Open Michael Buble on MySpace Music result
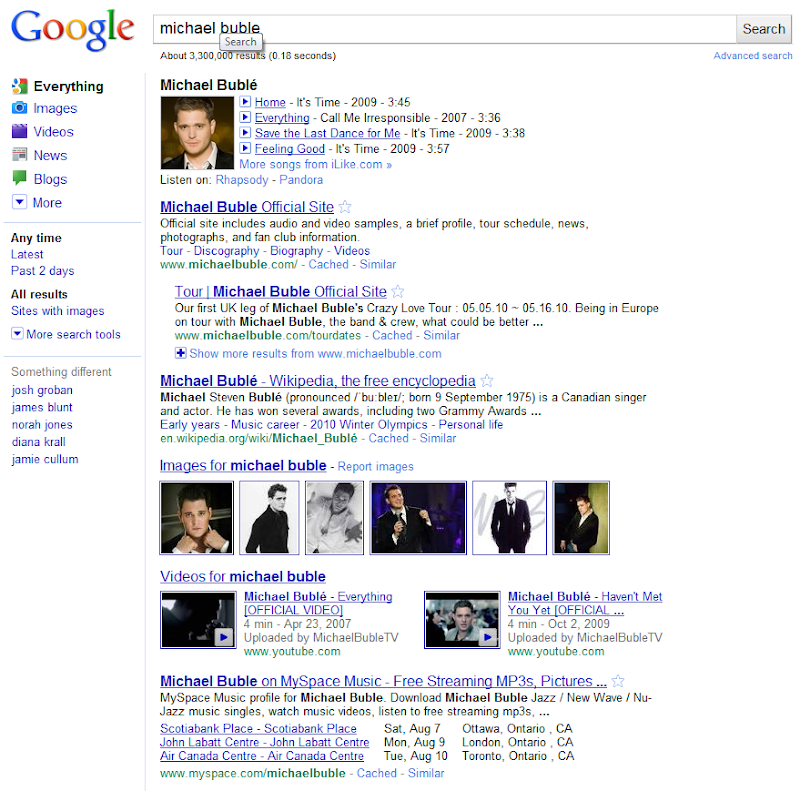This screenshot has height=791, width=800. (x=383, y=681)
